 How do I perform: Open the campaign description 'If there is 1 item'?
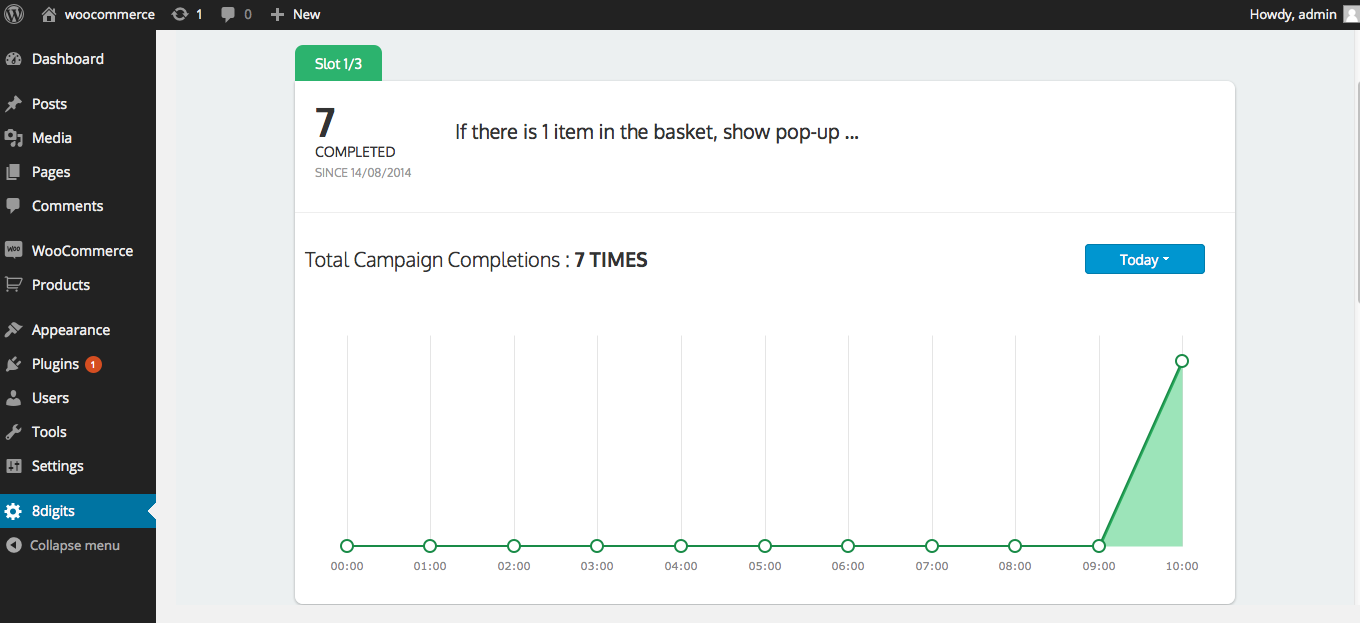point(657,132)
